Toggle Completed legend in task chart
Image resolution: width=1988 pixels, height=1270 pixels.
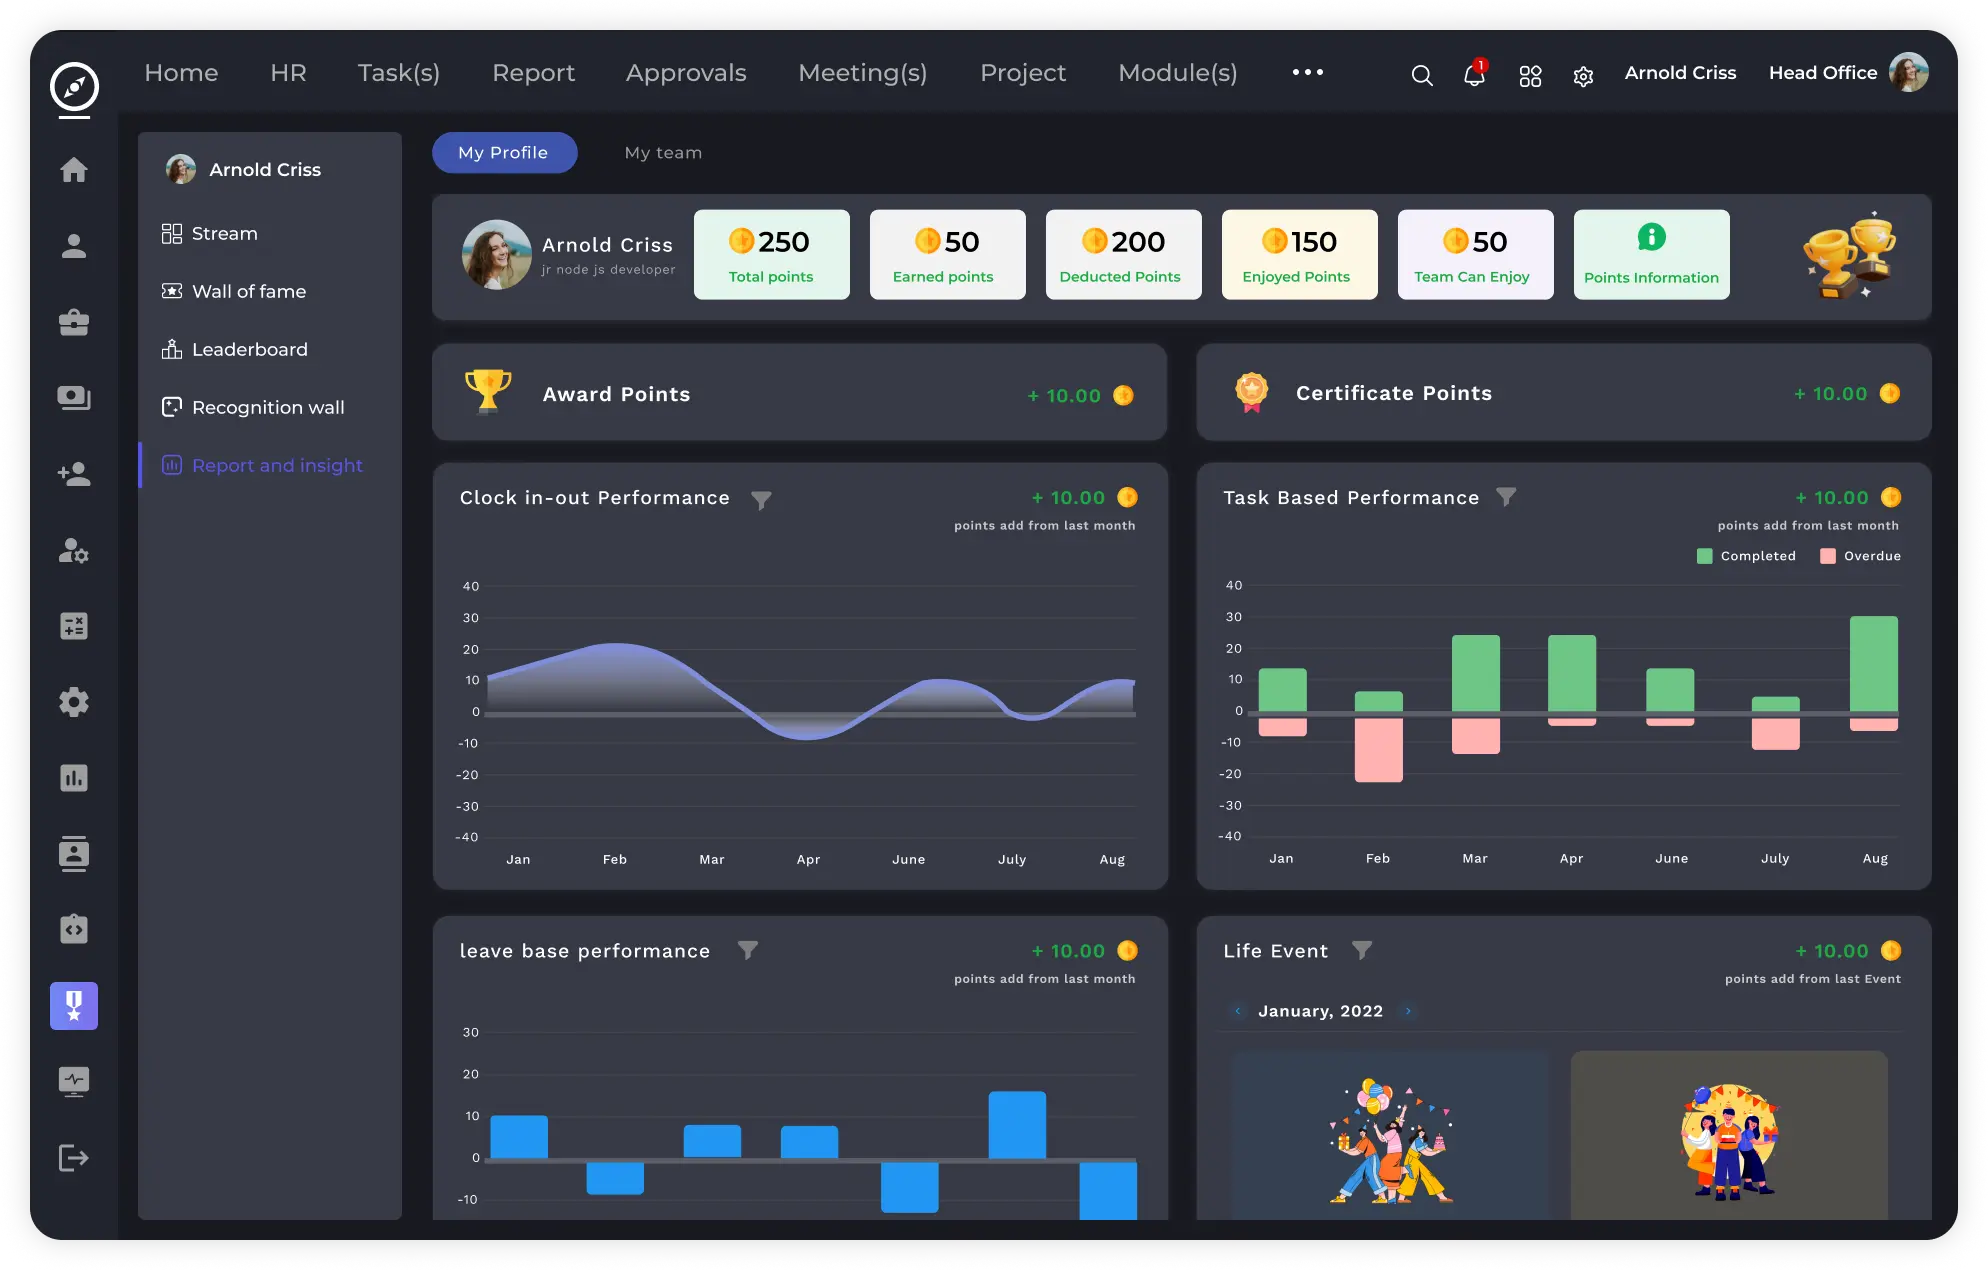[x=1746, y=556]
